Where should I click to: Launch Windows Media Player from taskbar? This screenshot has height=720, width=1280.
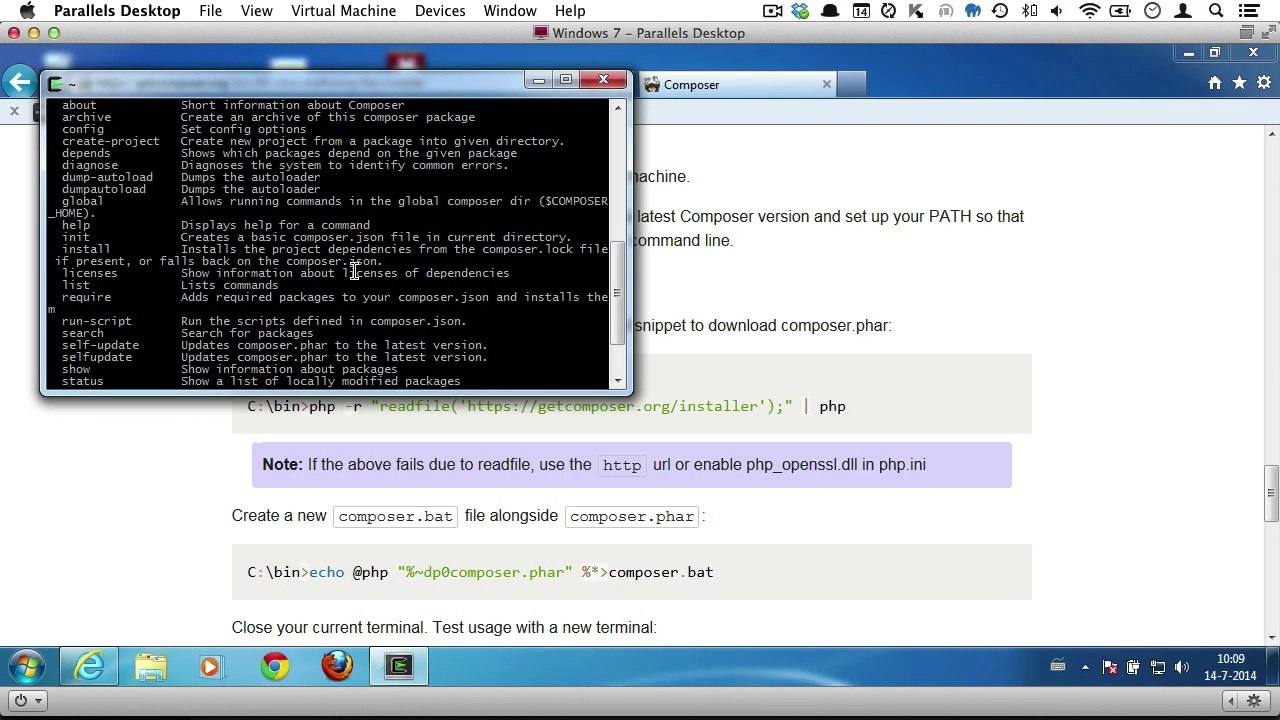[x=210, y=667]
